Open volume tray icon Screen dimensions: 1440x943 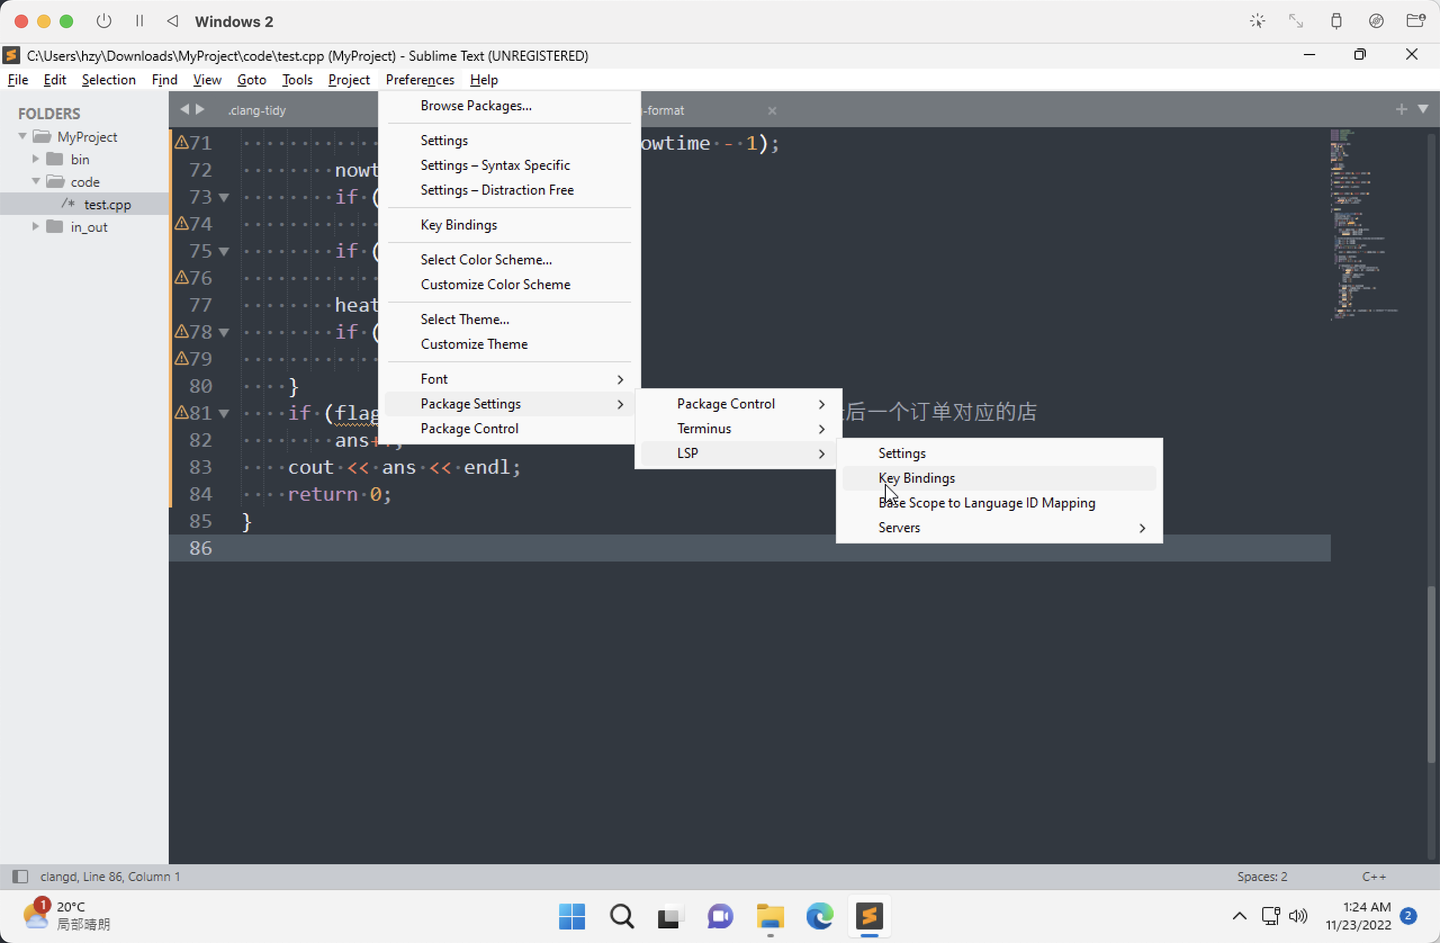pos(1298,916)
